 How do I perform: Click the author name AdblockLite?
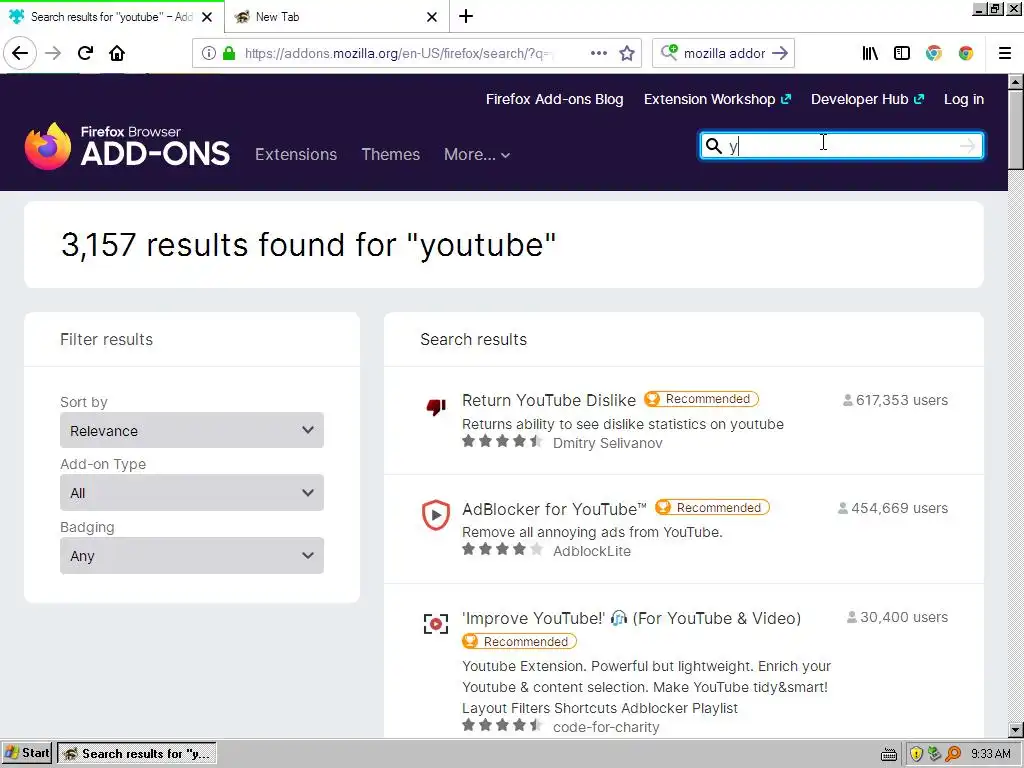click(x=592, y=551)
